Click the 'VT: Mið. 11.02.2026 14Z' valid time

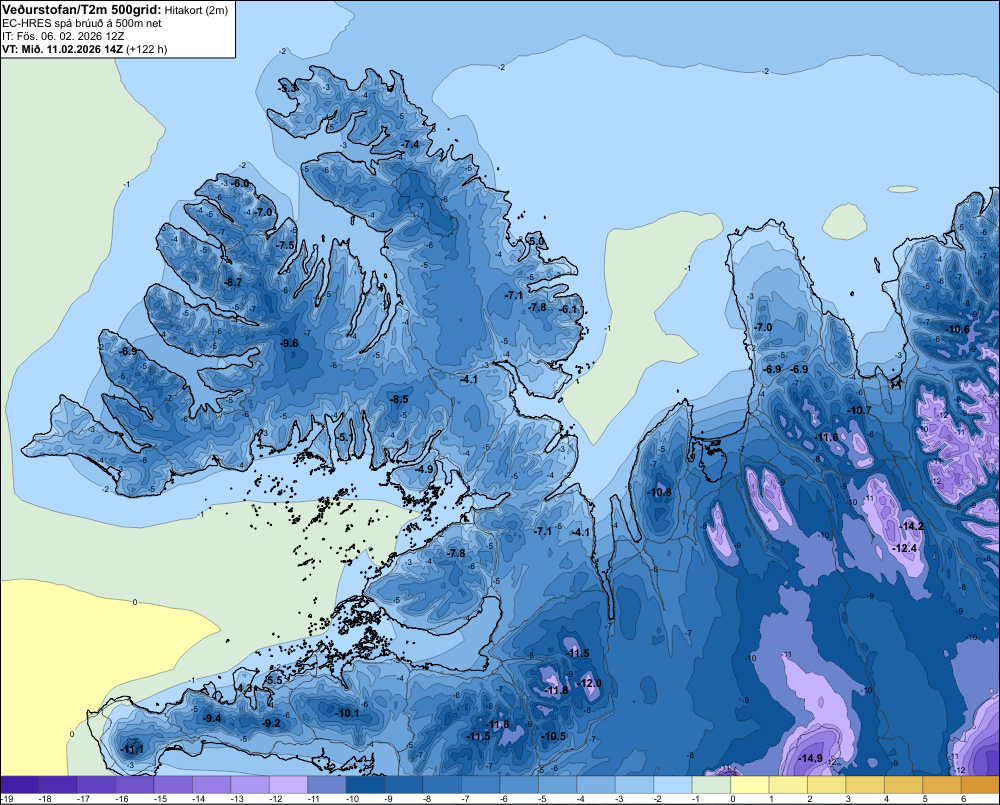(x=62, y=49)
